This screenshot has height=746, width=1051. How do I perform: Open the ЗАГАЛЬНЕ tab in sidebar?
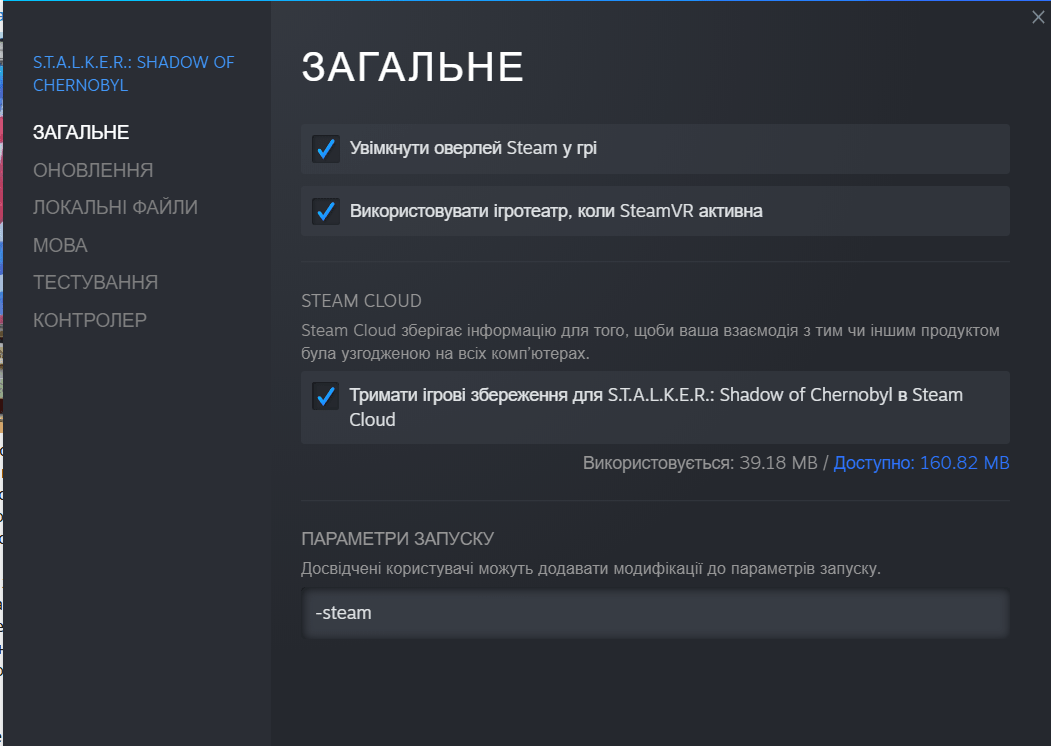81,132
